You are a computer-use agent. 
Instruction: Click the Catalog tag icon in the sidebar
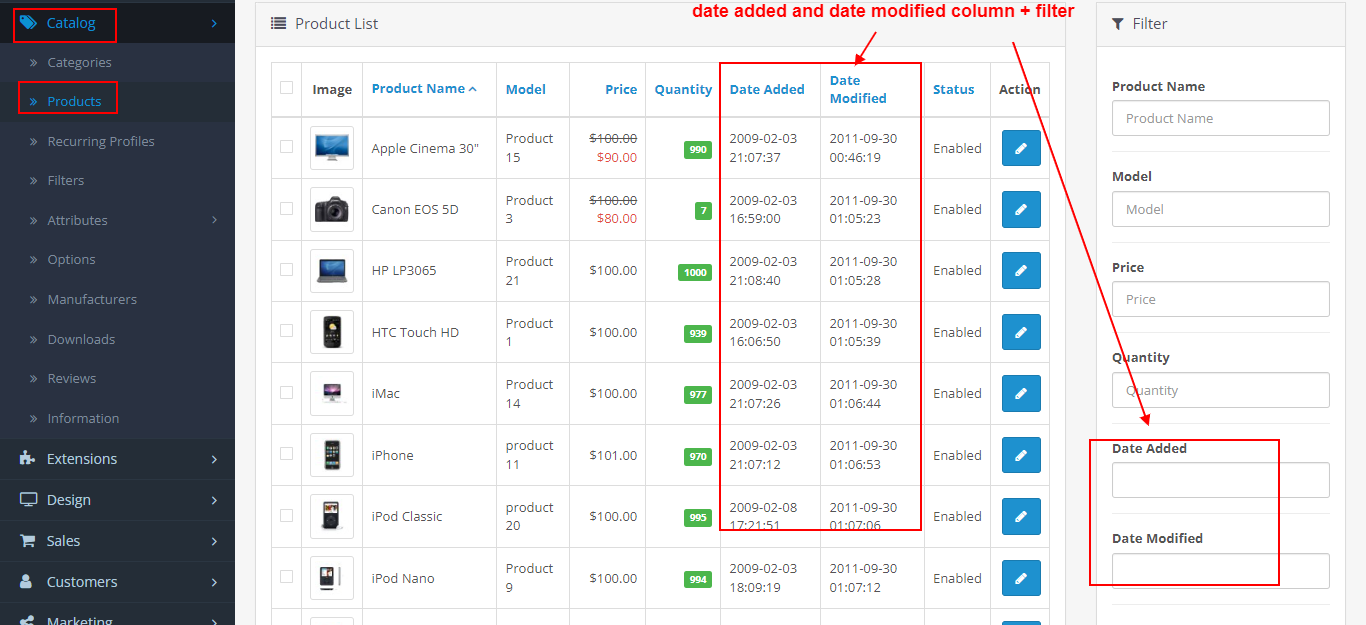pos(28,23)
